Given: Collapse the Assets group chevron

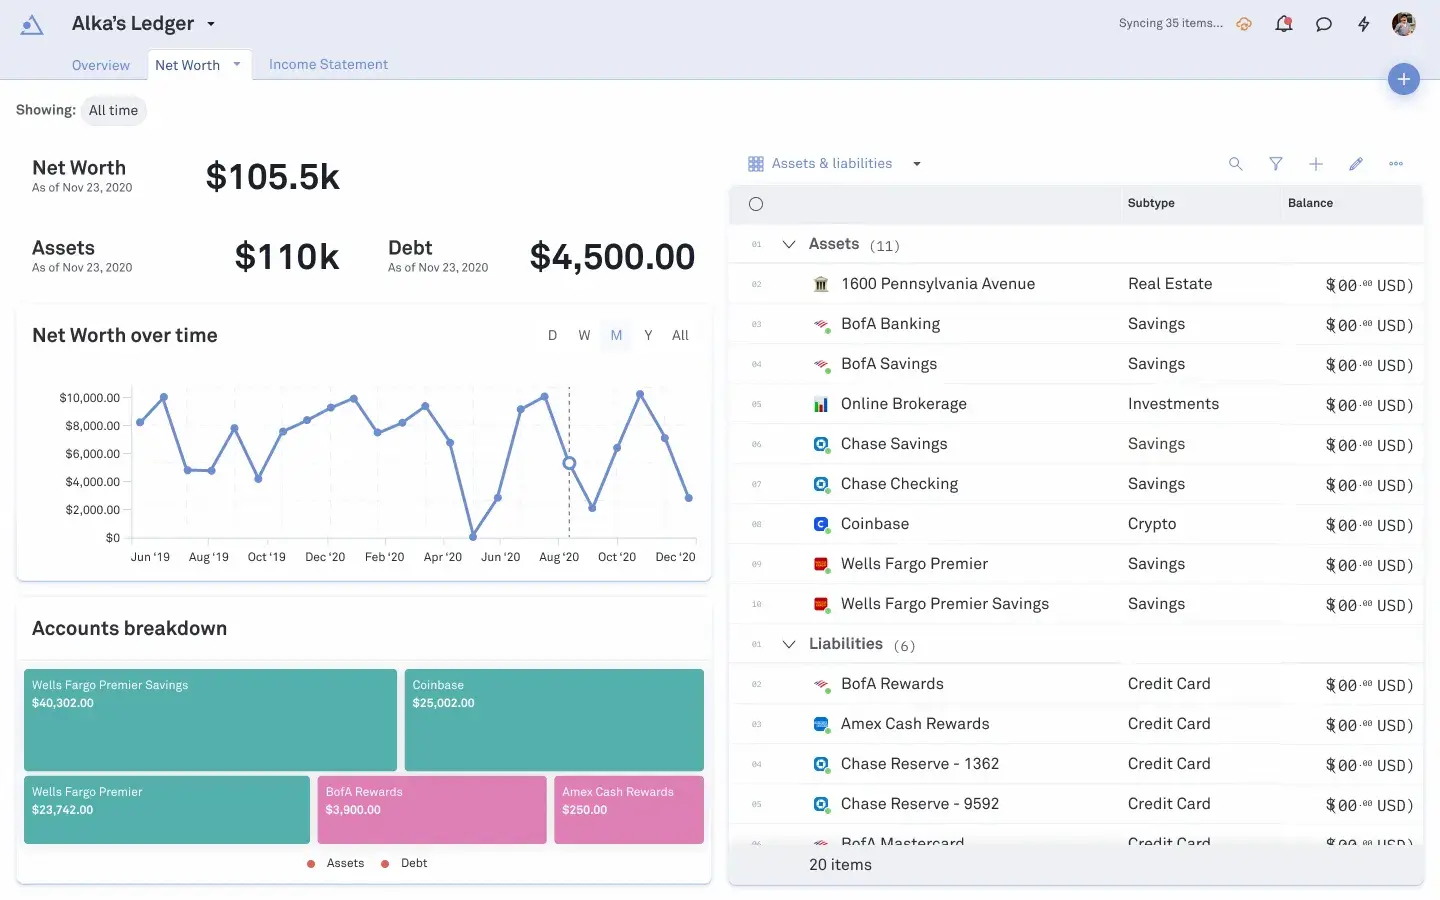Looking at the screenshot, I should tap(789, 244).
